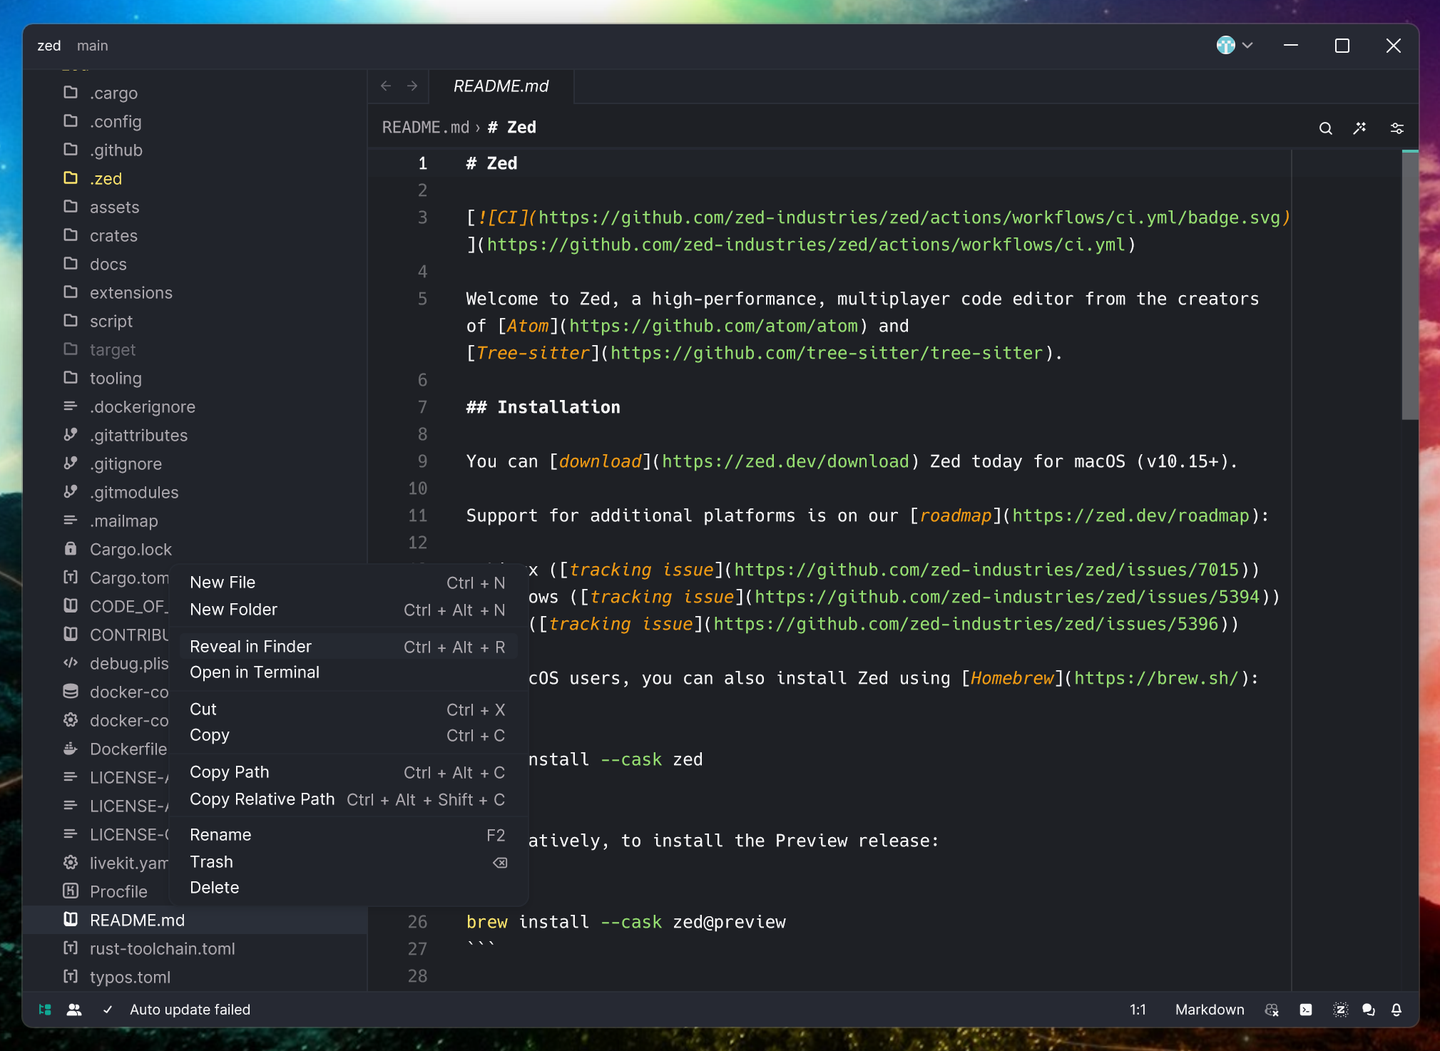Viewport: 1440px width, 1051px height.
Task: Switch to the README.md tab
Action: [500, 86]
